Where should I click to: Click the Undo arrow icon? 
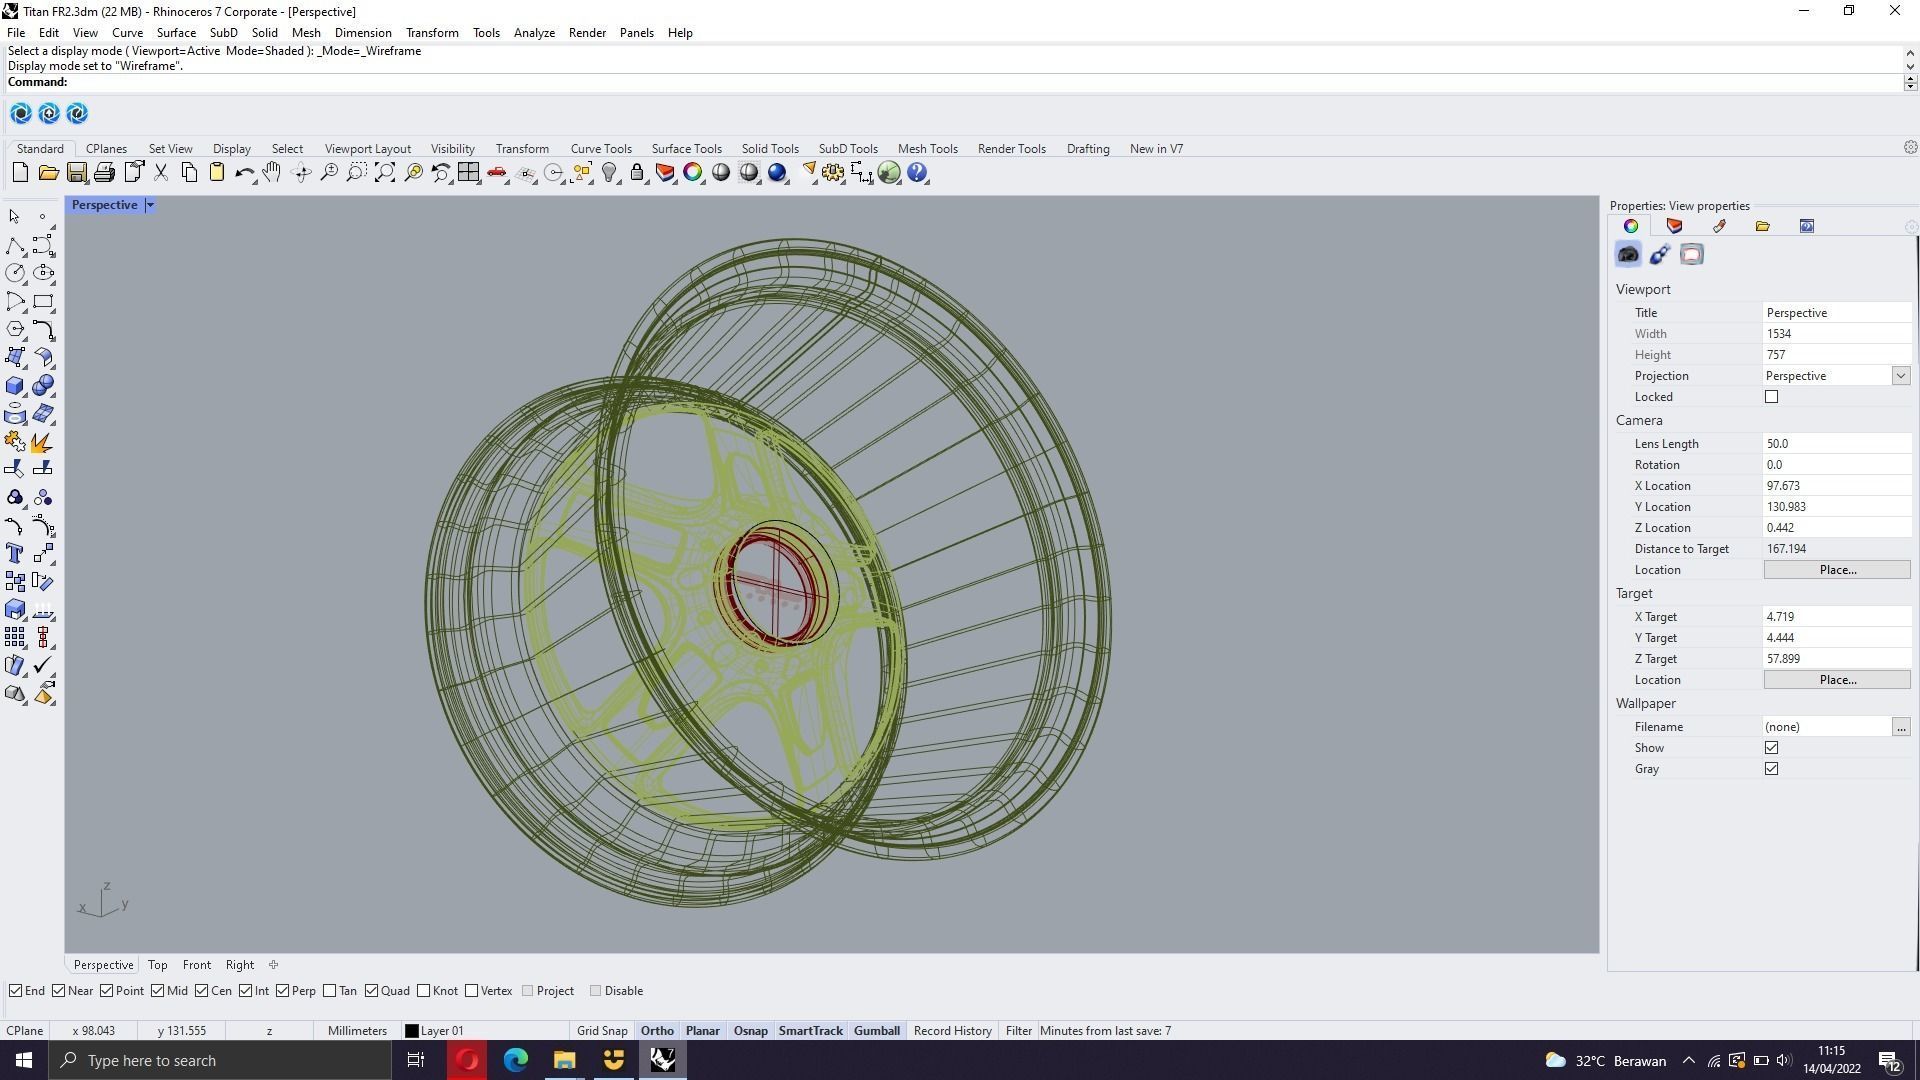click(x=243, y=173)
